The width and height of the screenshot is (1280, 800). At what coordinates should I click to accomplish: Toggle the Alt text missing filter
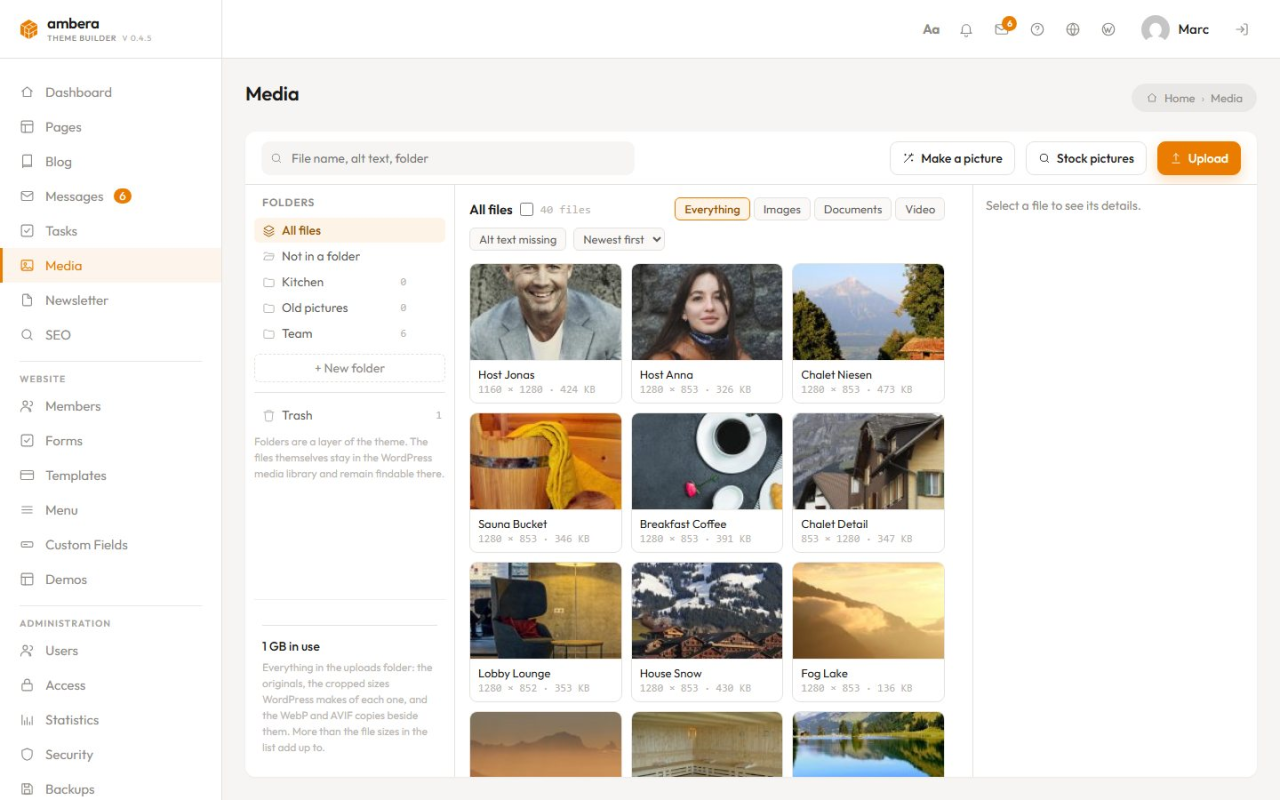518,240
